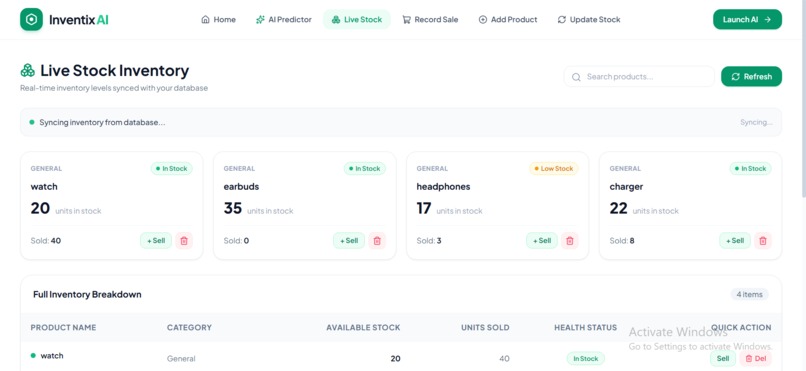The height and width of the screenshot is (371, 806).
Task: Delete the watch card with trash icon
Action: click(x=184, y=240)
